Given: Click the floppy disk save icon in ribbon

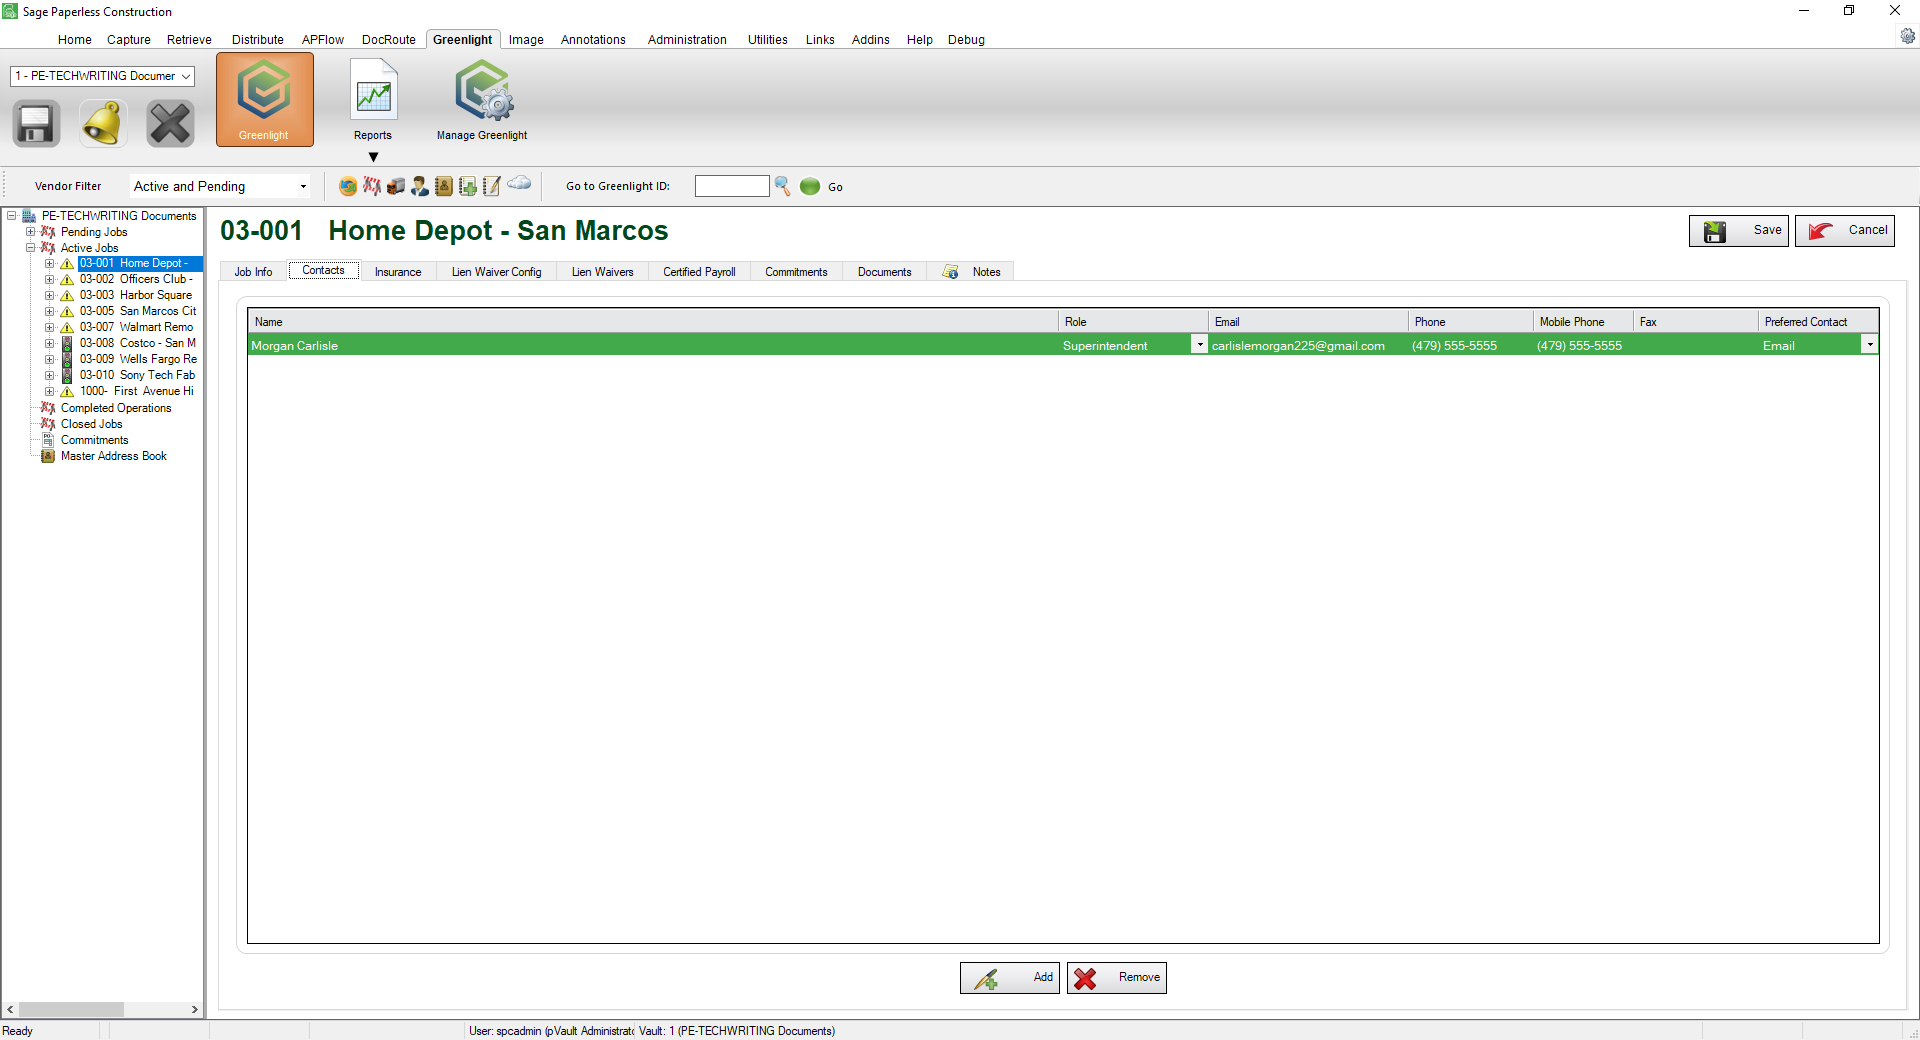Looking at the screenshot, I should pos(36,124).
